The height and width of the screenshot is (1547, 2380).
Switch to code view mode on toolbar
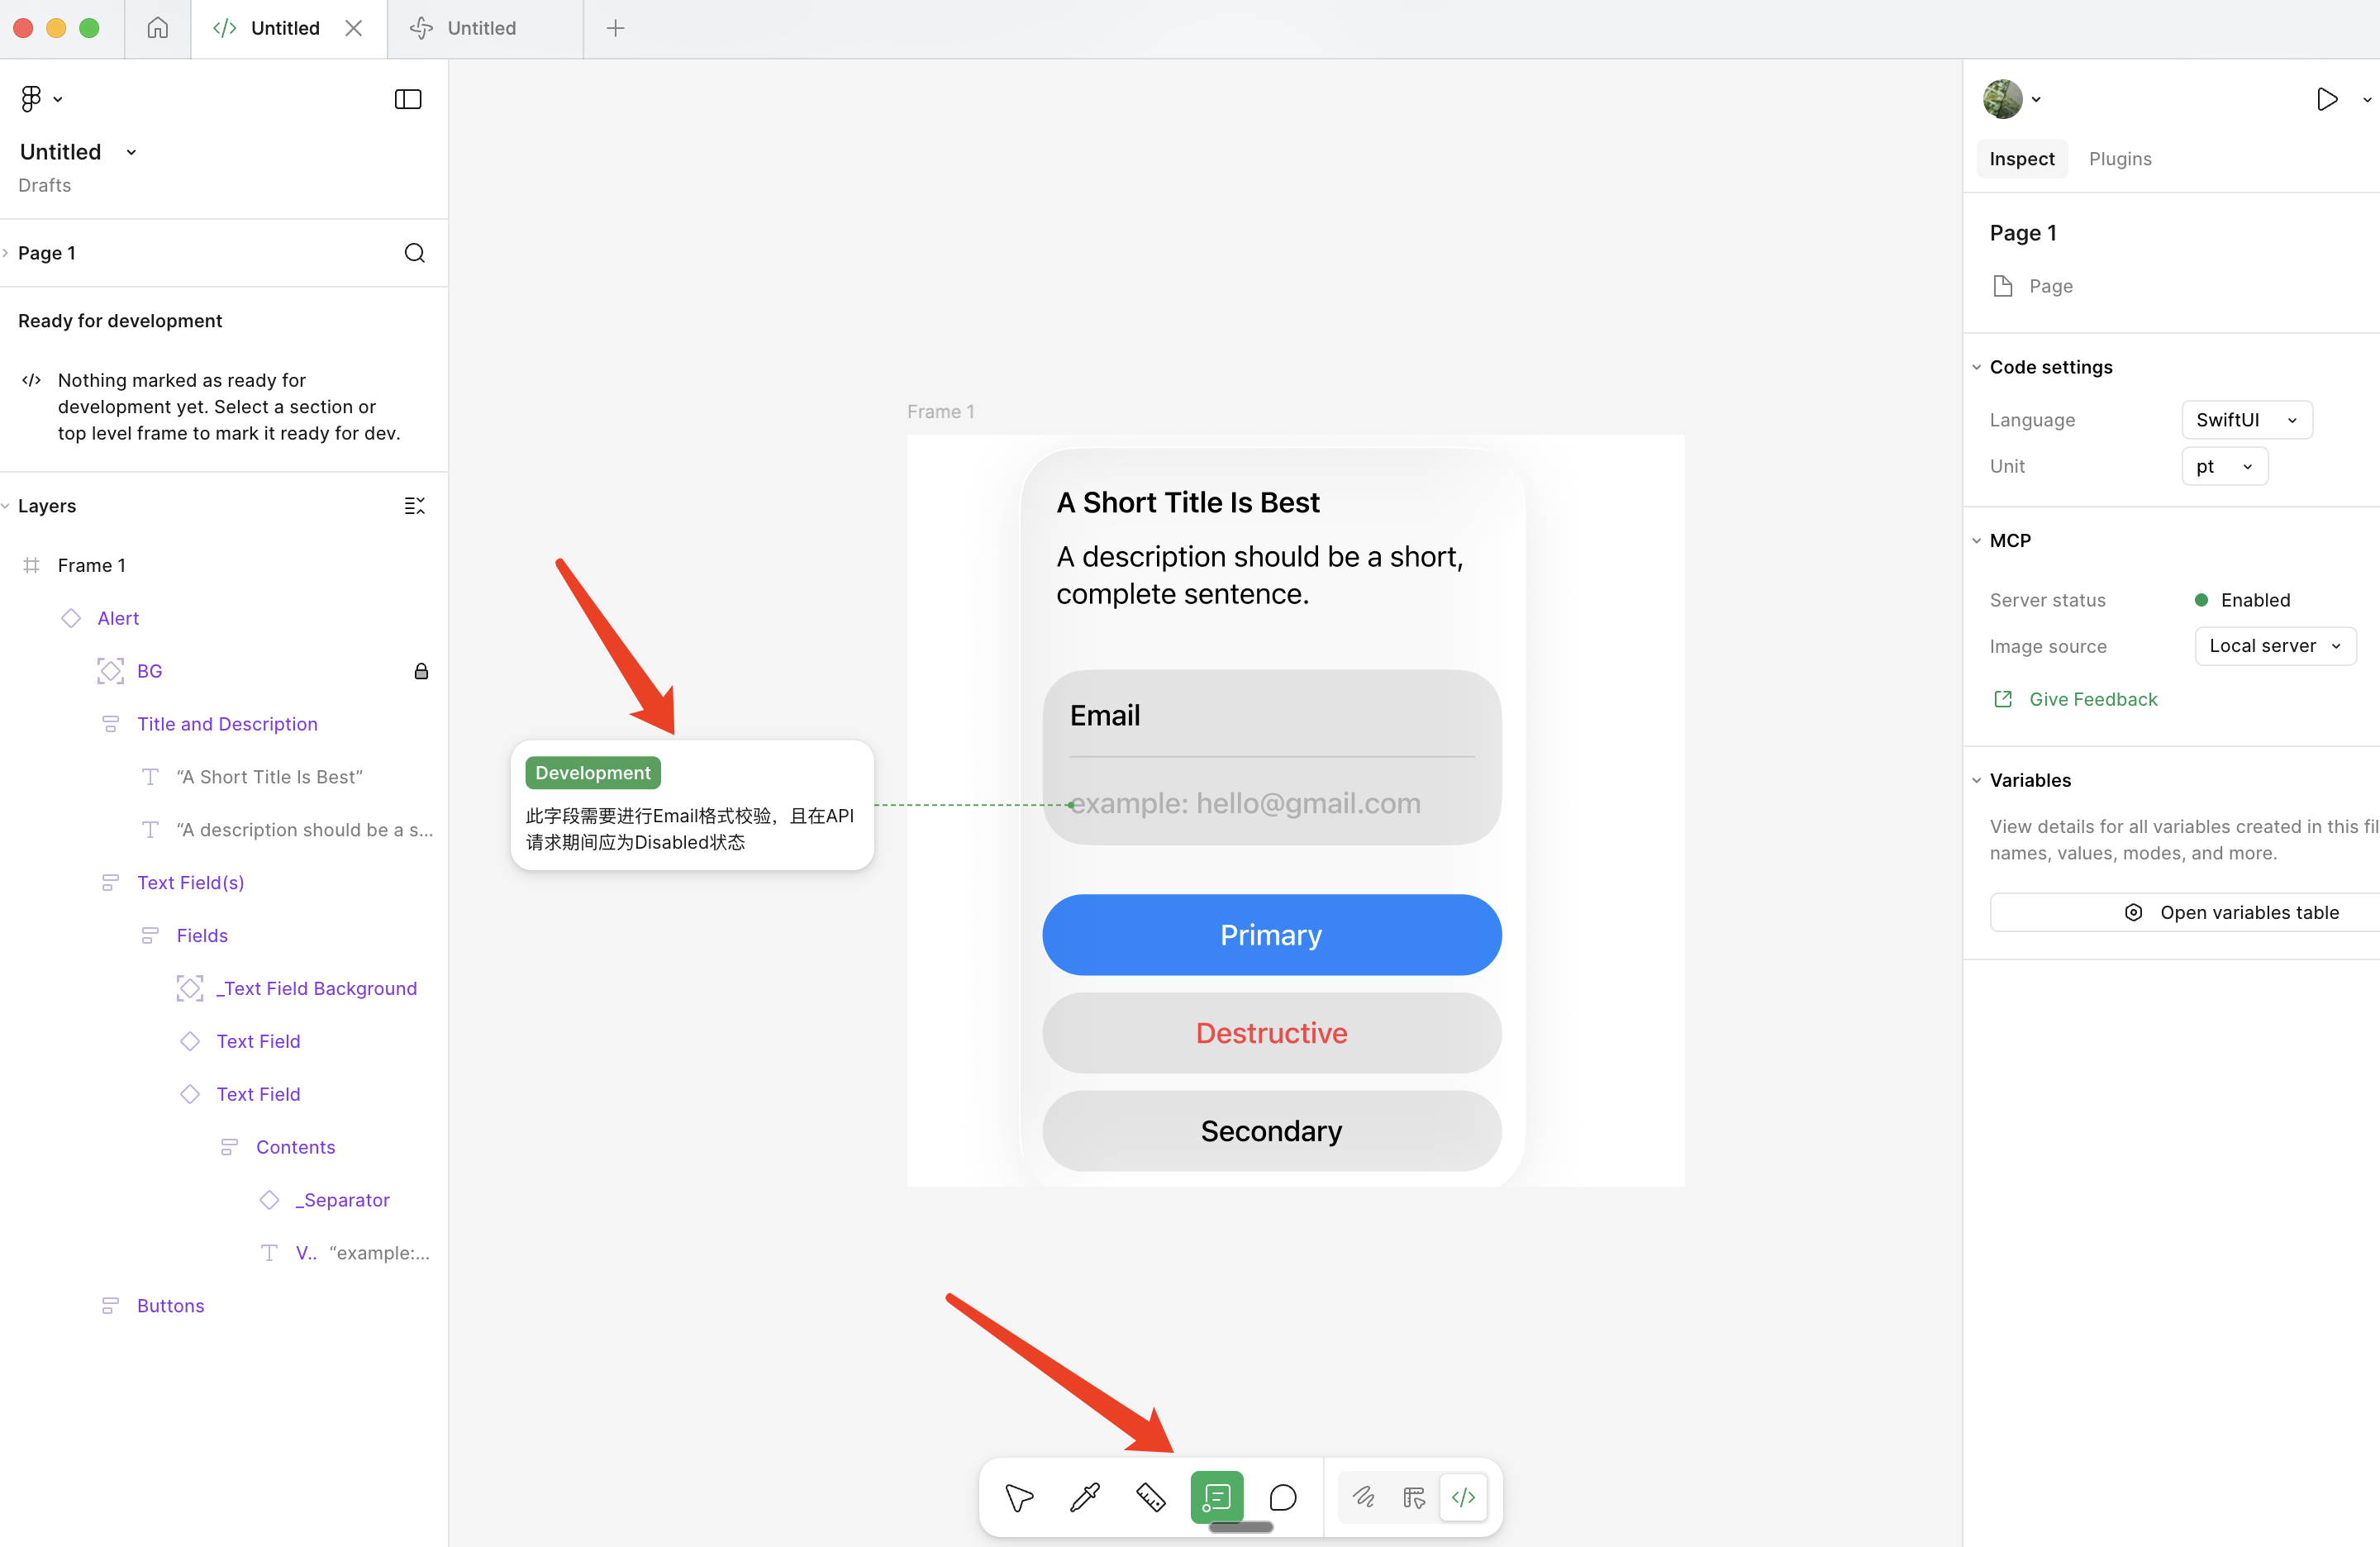(1463, 1497)
